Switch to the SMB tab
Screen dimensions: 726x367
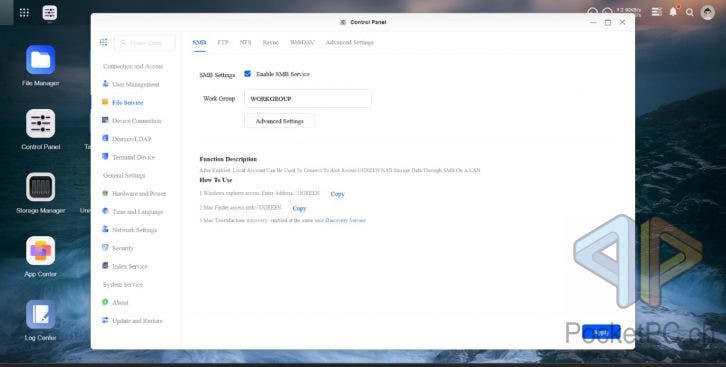[199, 43]
